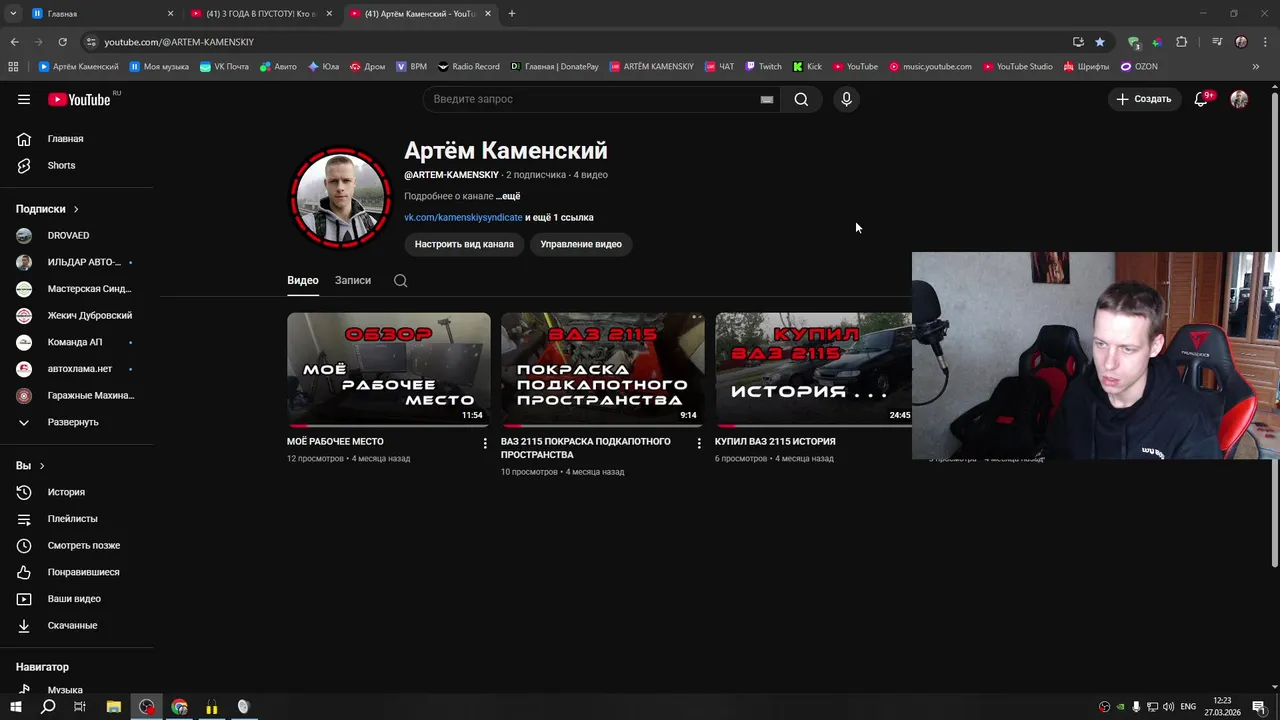
Task: Click Настроить вид канала button
Action: tap(464, 244)
